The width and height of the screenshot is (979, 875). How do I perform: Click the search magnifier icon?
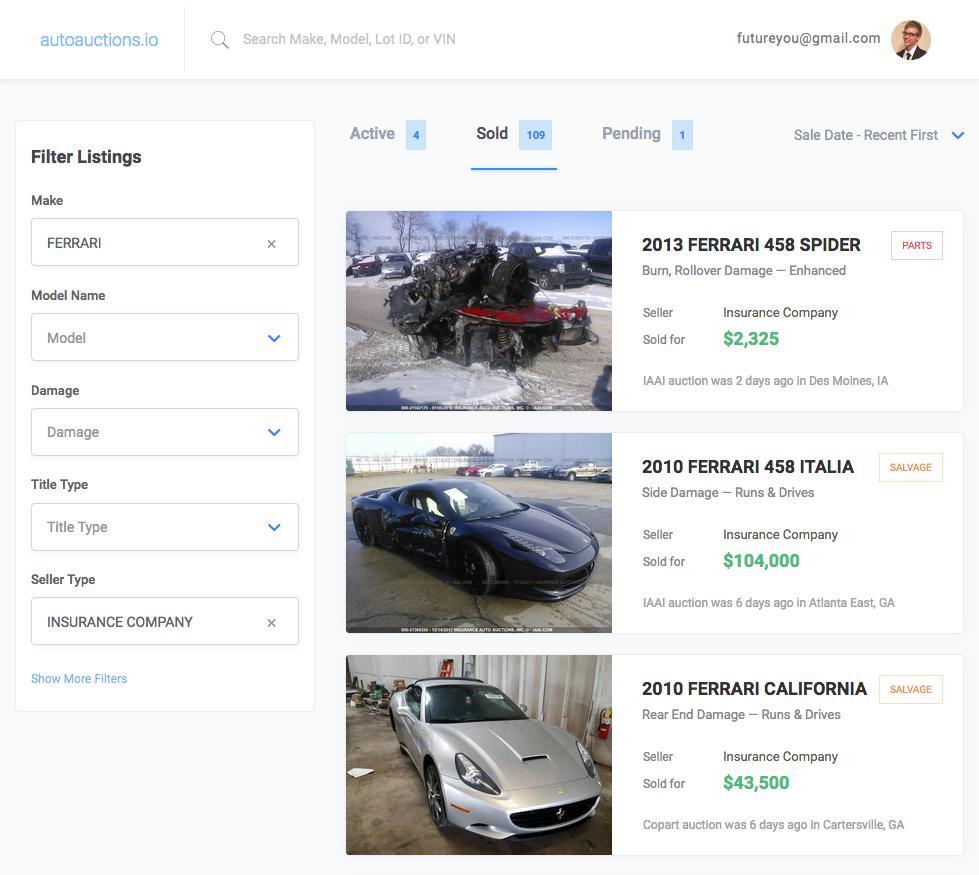219,39
